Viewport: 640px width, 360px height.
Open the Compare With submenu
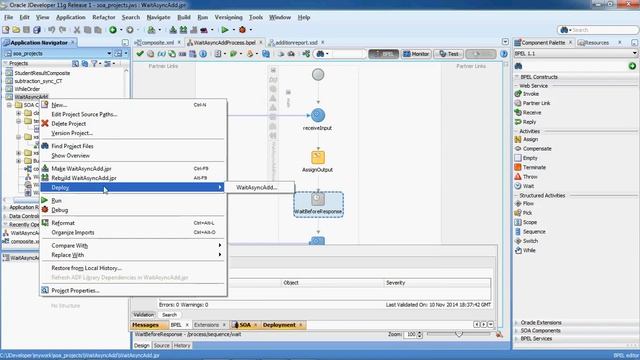point(133,246)
